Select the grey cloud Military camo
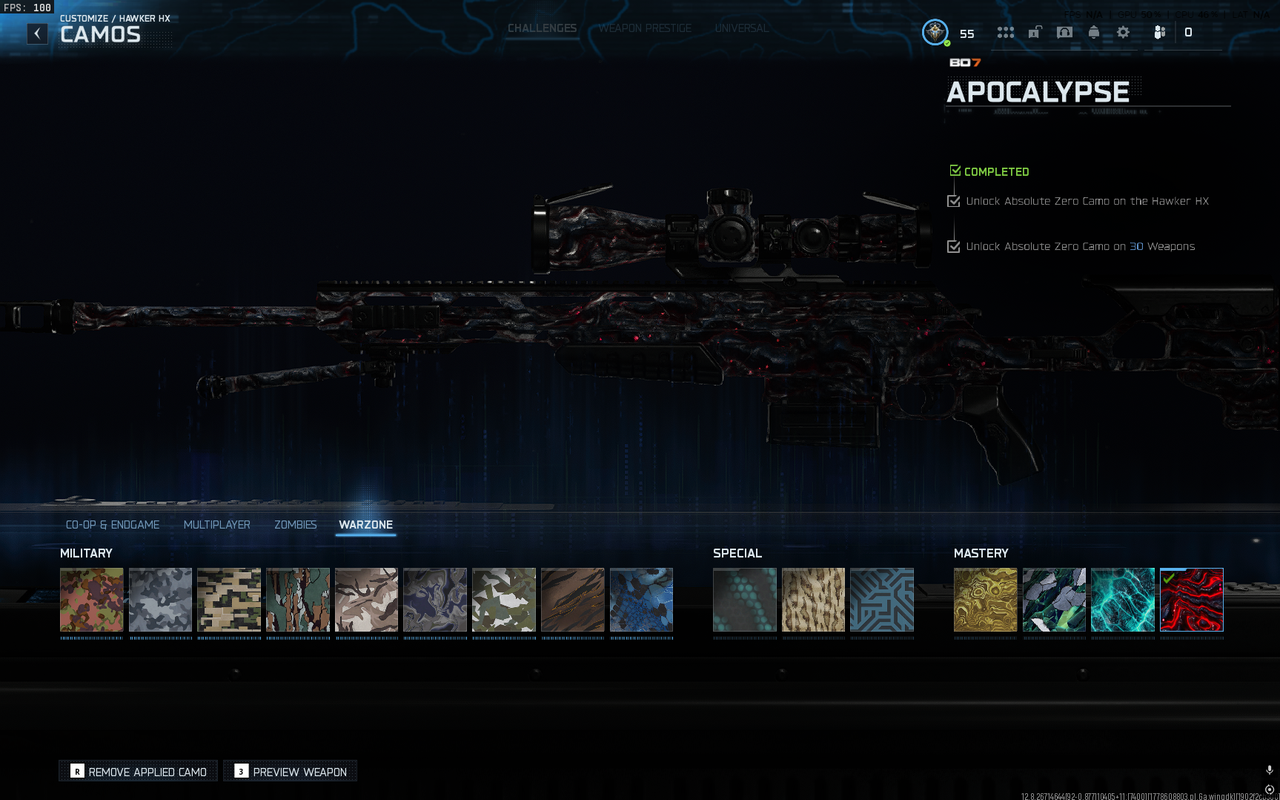 pyautogui.click(x=160, y=600)
